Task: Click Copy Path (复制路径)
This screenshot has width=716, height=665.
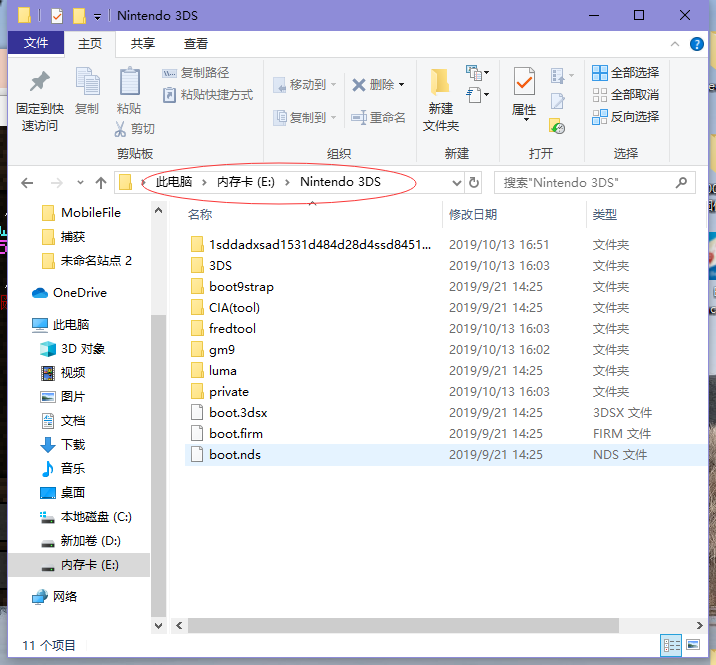Action: [195, 73]
